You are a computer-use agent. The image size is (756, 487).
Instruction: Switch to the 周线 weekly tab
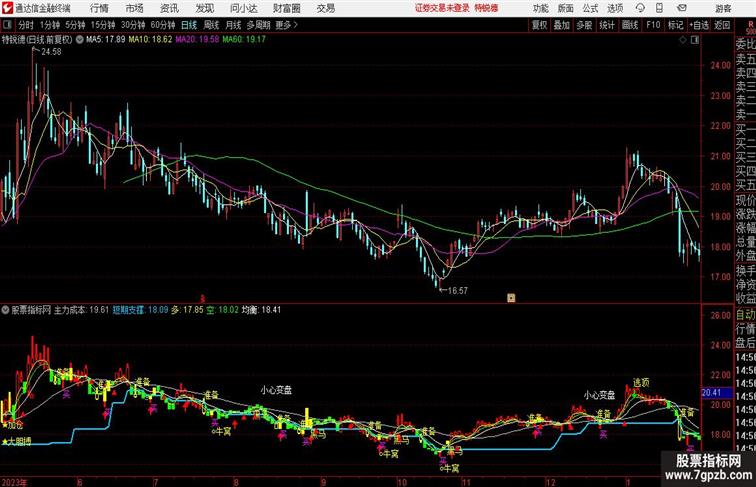coord(211,25)
